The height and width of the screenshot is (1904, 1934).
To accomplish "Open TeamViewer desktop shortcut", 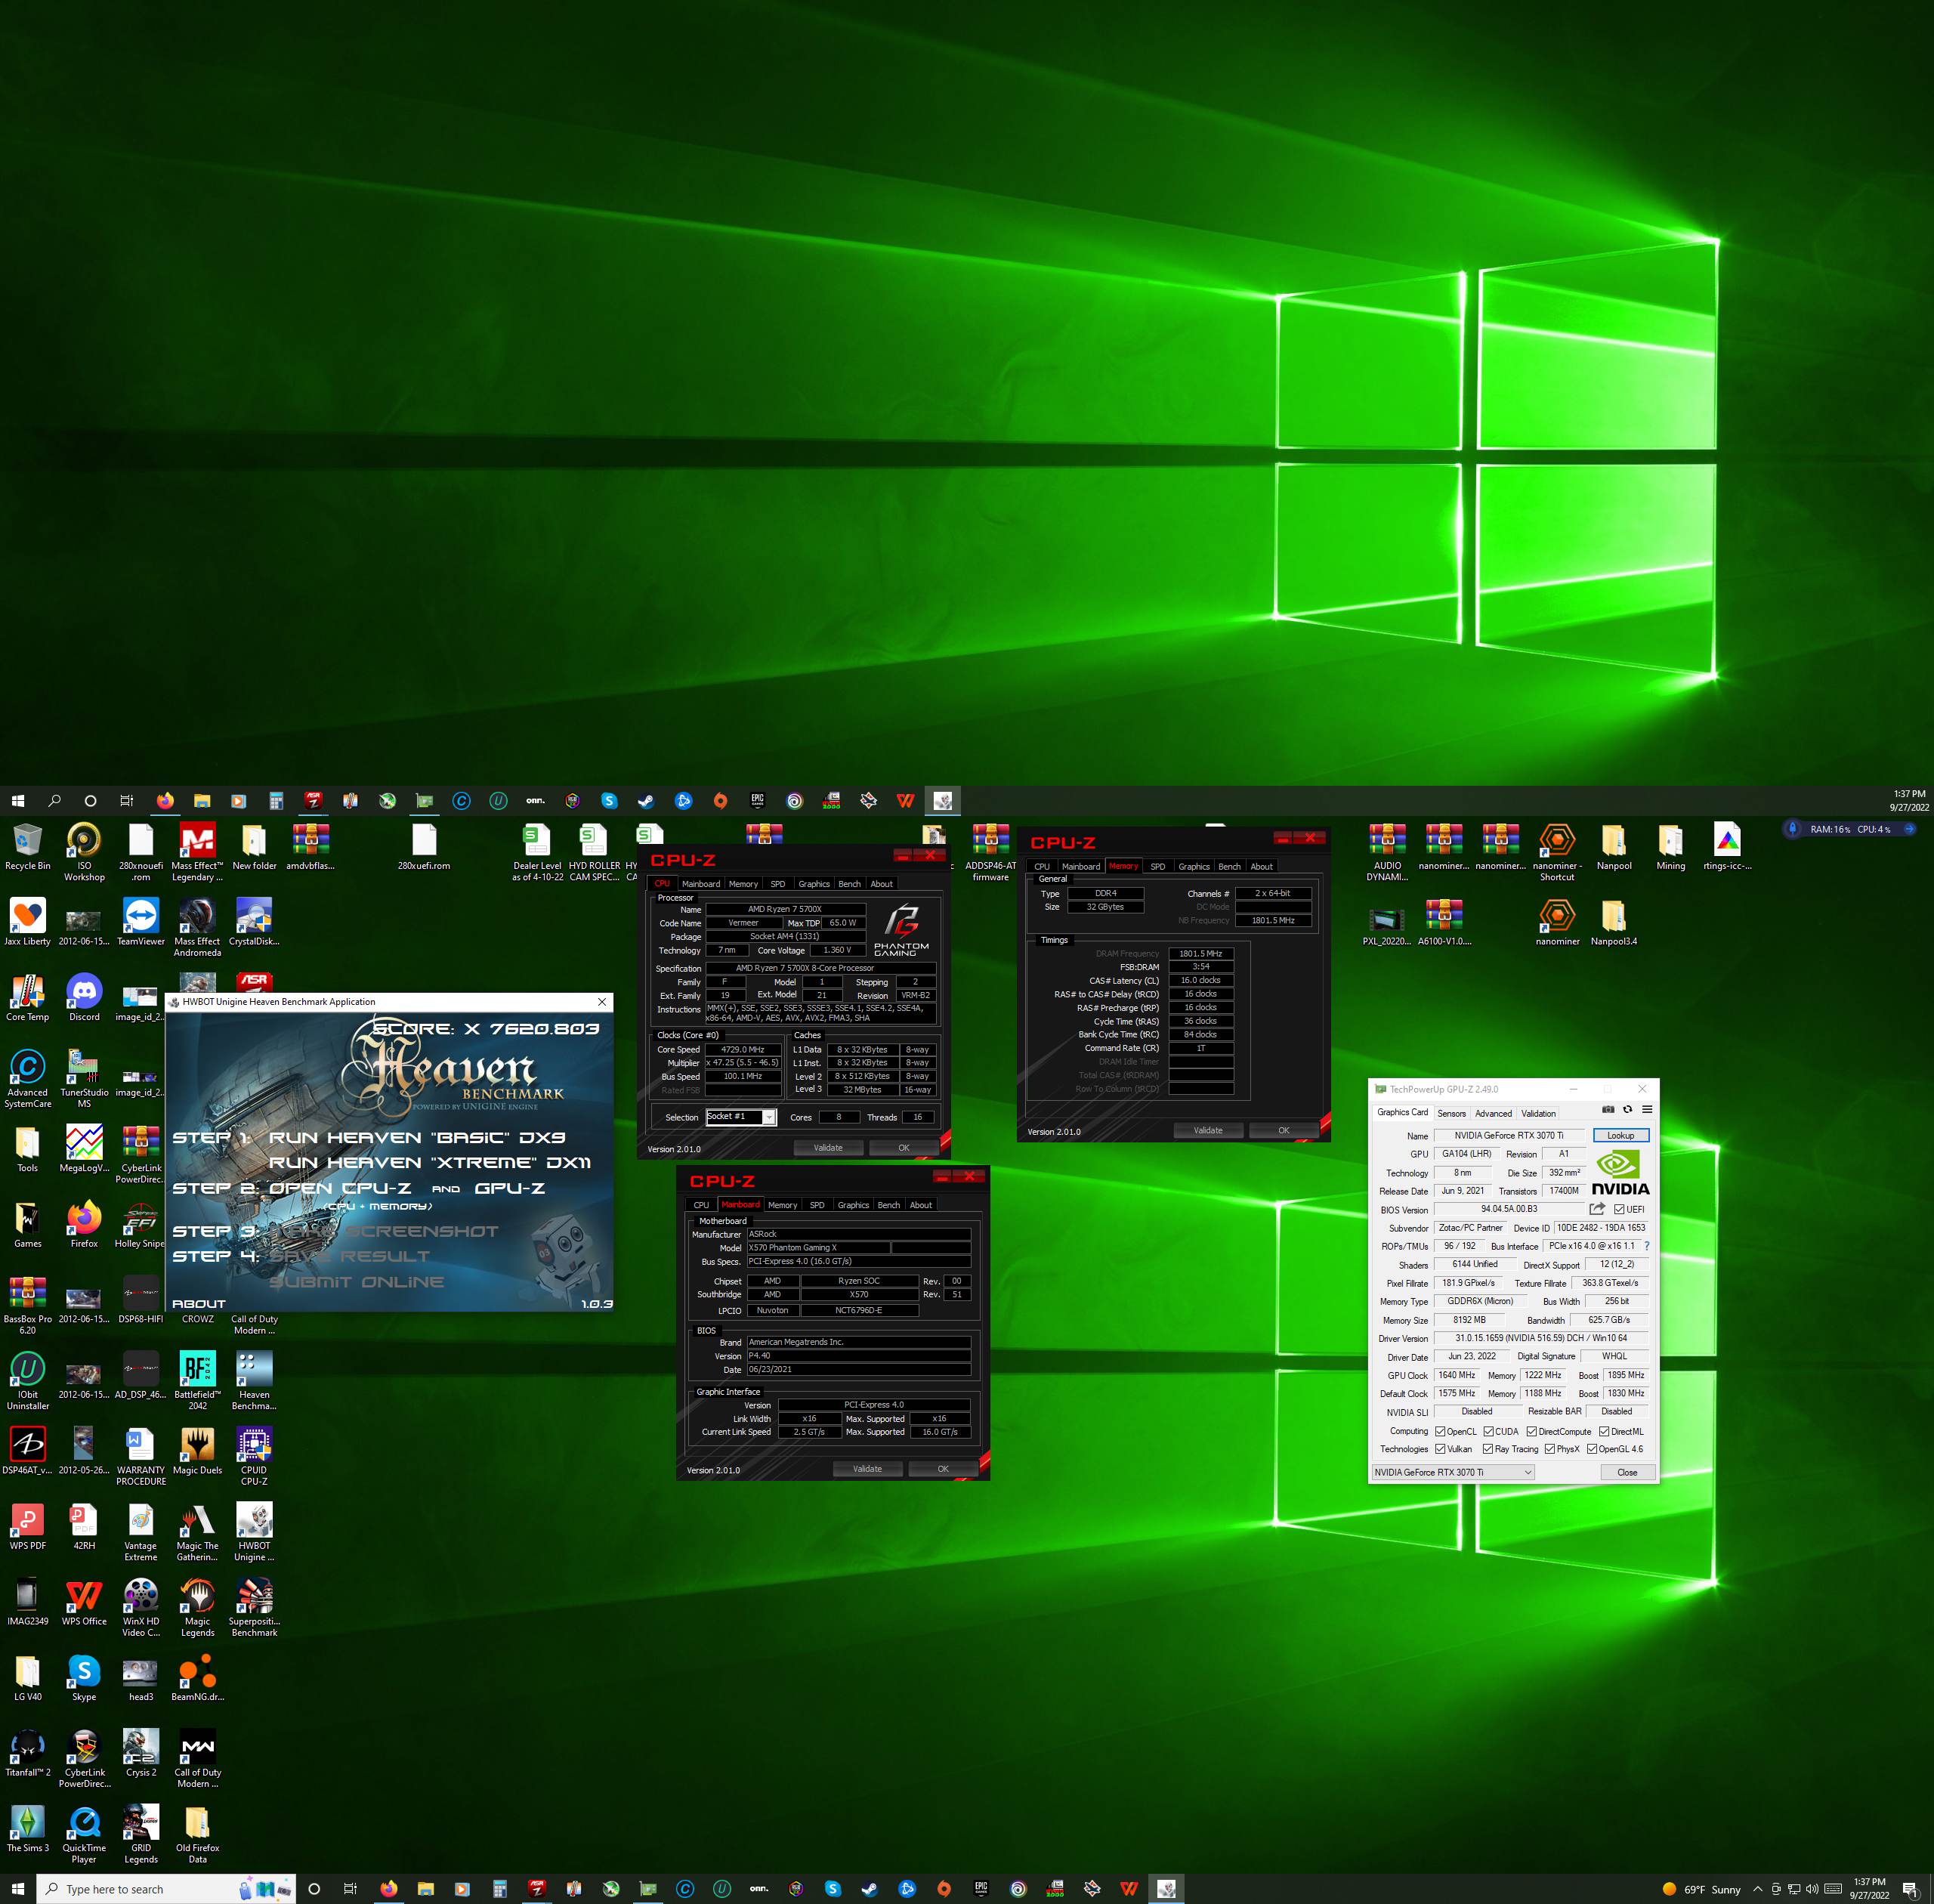I will 141,922.
